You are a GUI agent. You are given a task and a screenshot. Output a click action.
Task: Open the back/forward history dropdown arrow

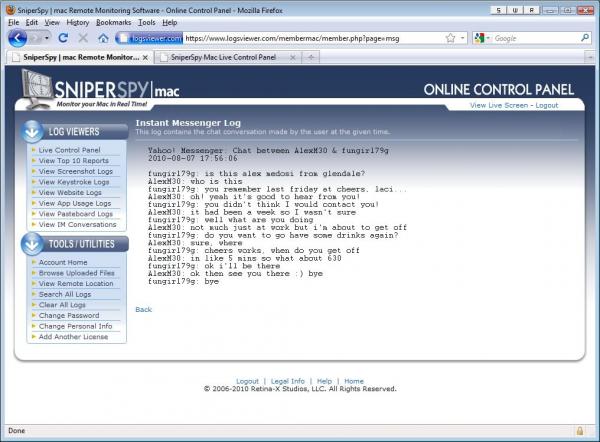pyautogui.click(x=47, y=38)
